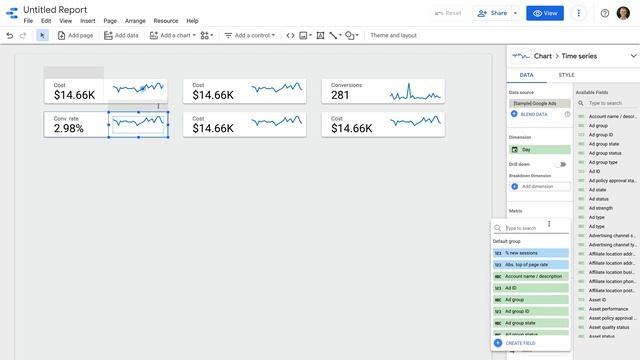The image size is (640, 360).
Task: Select Ad ID in the metric picker
Action: click(531, 288)
